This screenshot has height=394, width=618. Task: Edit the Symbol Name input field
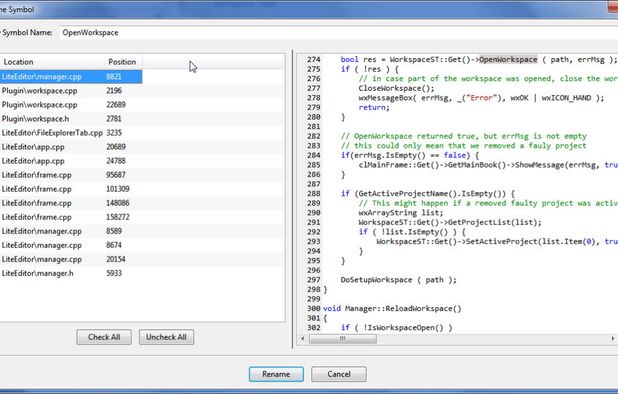338,33
